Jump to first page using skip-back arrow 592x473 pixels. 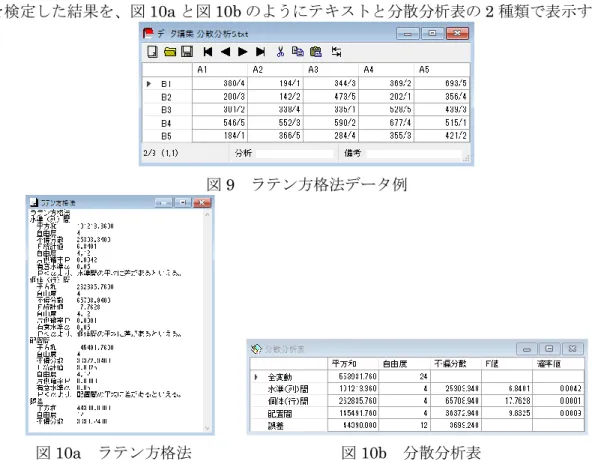[x=208, y=52]
